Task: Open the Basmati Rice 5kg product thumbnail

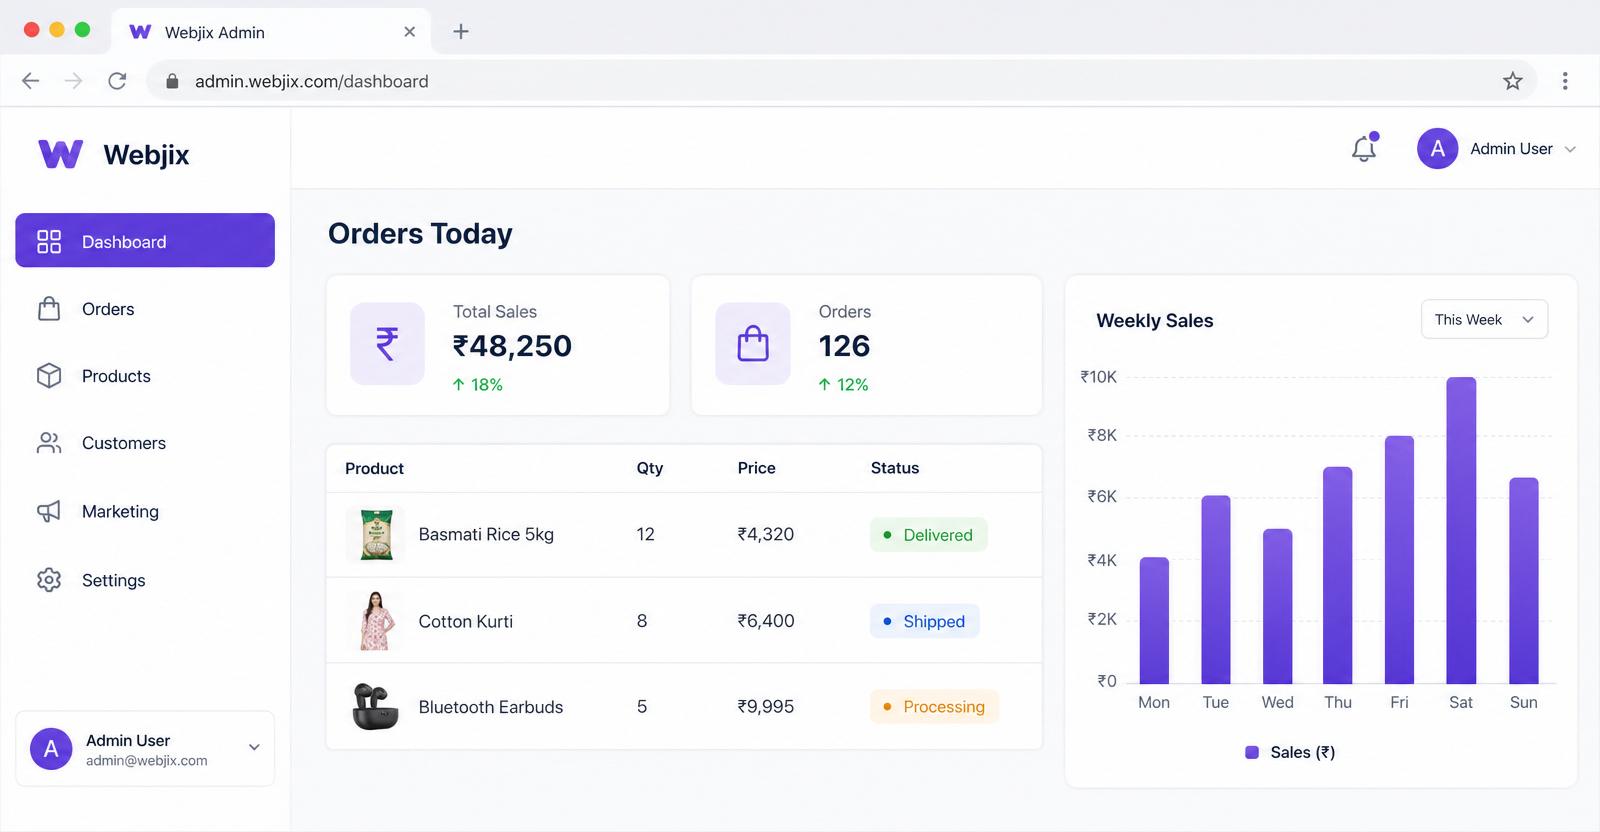Action: 376,535
